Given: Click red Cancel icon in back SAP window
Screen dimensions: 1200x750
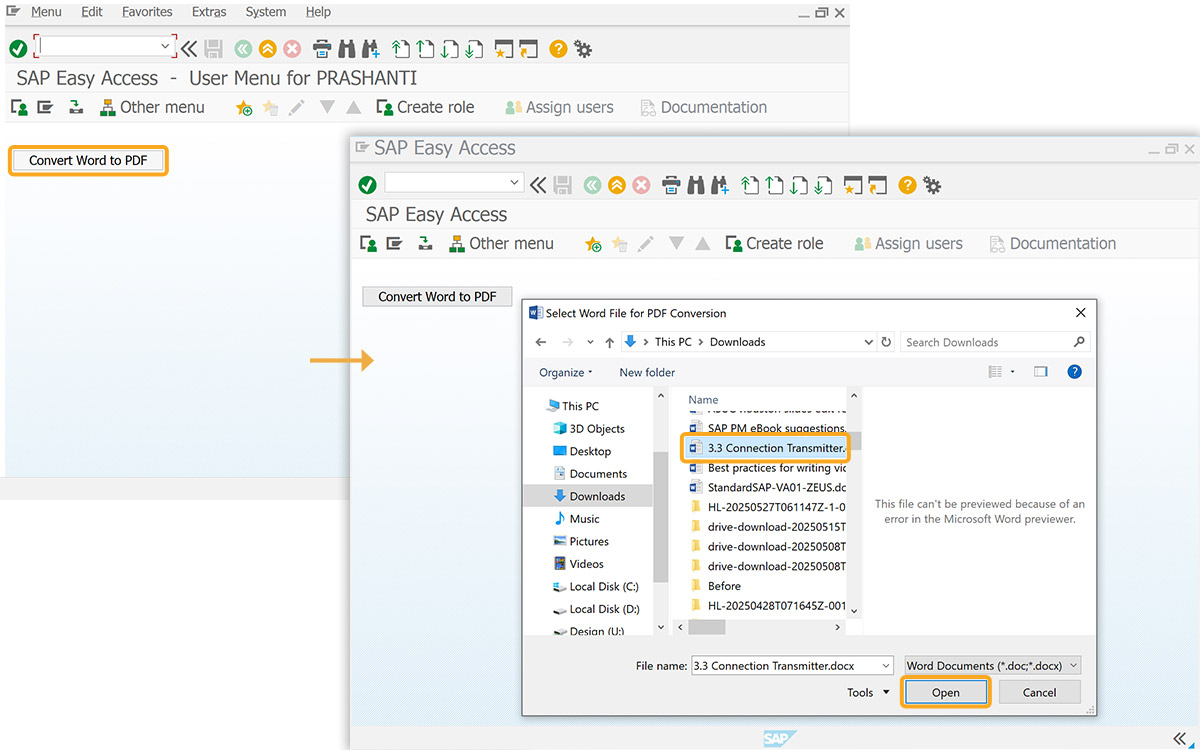Looking at the screenshot, I should [292, 48].
